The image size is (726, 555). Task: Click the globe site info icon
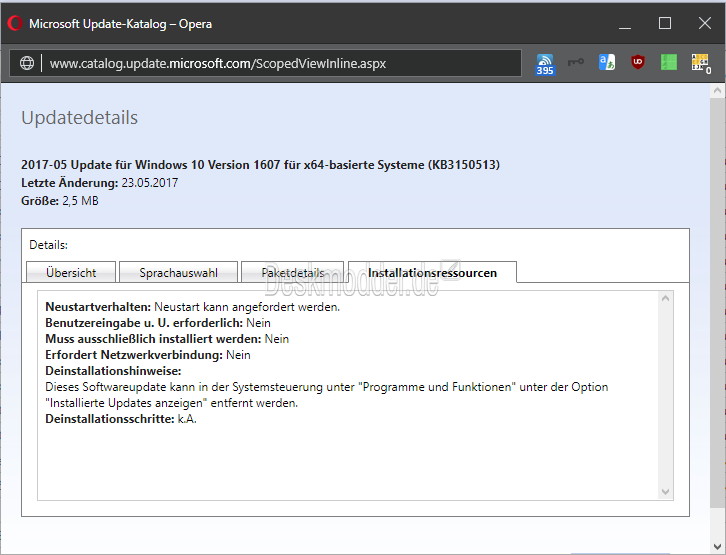[27, 63]
